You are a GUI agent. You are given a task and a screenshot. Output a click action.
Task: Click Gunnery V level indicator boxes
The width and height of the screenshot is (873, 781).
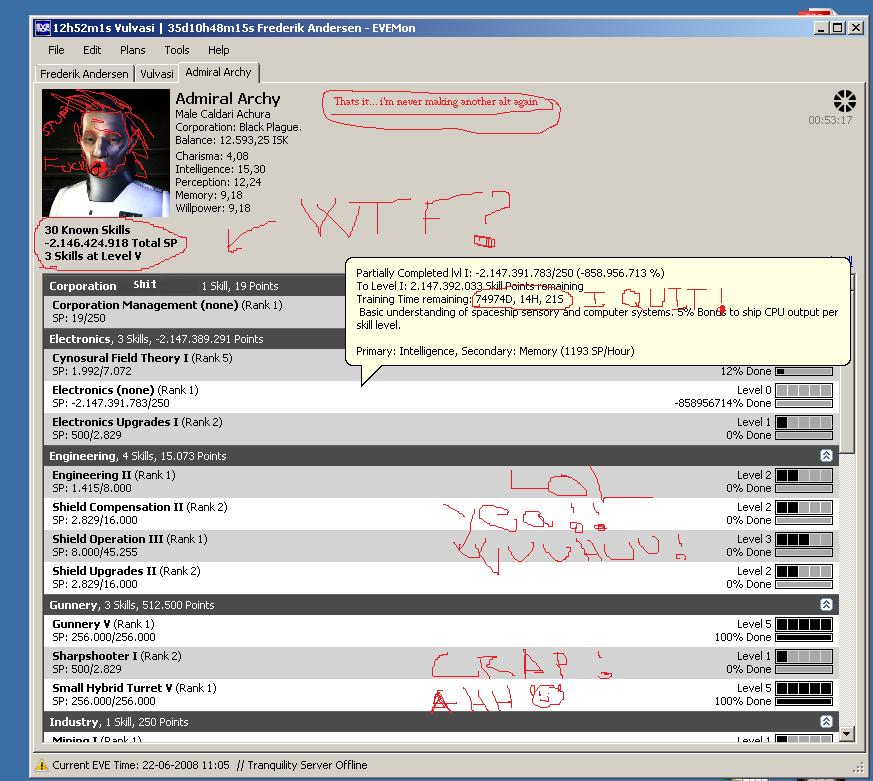click(804, 625)
